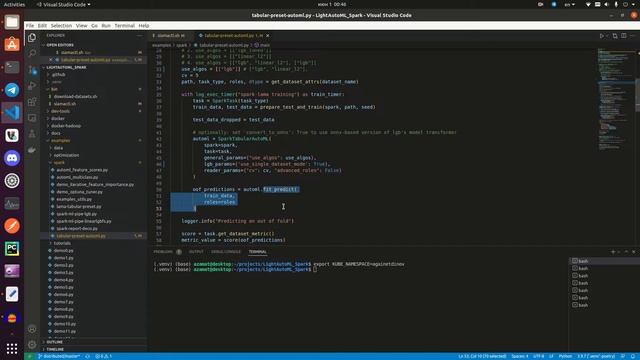640x360 pixels.
Task: Expand the dev-tools folder
Action: click(60, 111)
